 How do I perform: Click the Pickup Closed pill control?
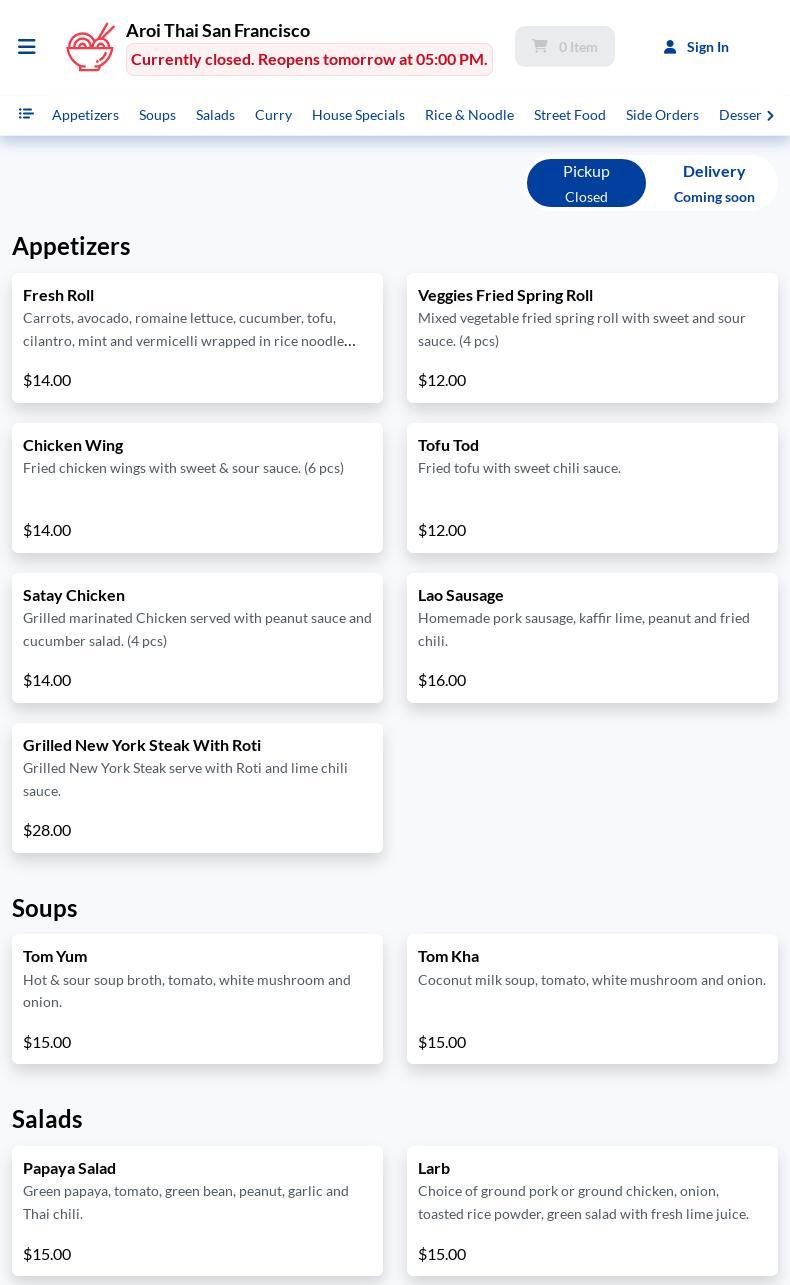pos(586,183)
